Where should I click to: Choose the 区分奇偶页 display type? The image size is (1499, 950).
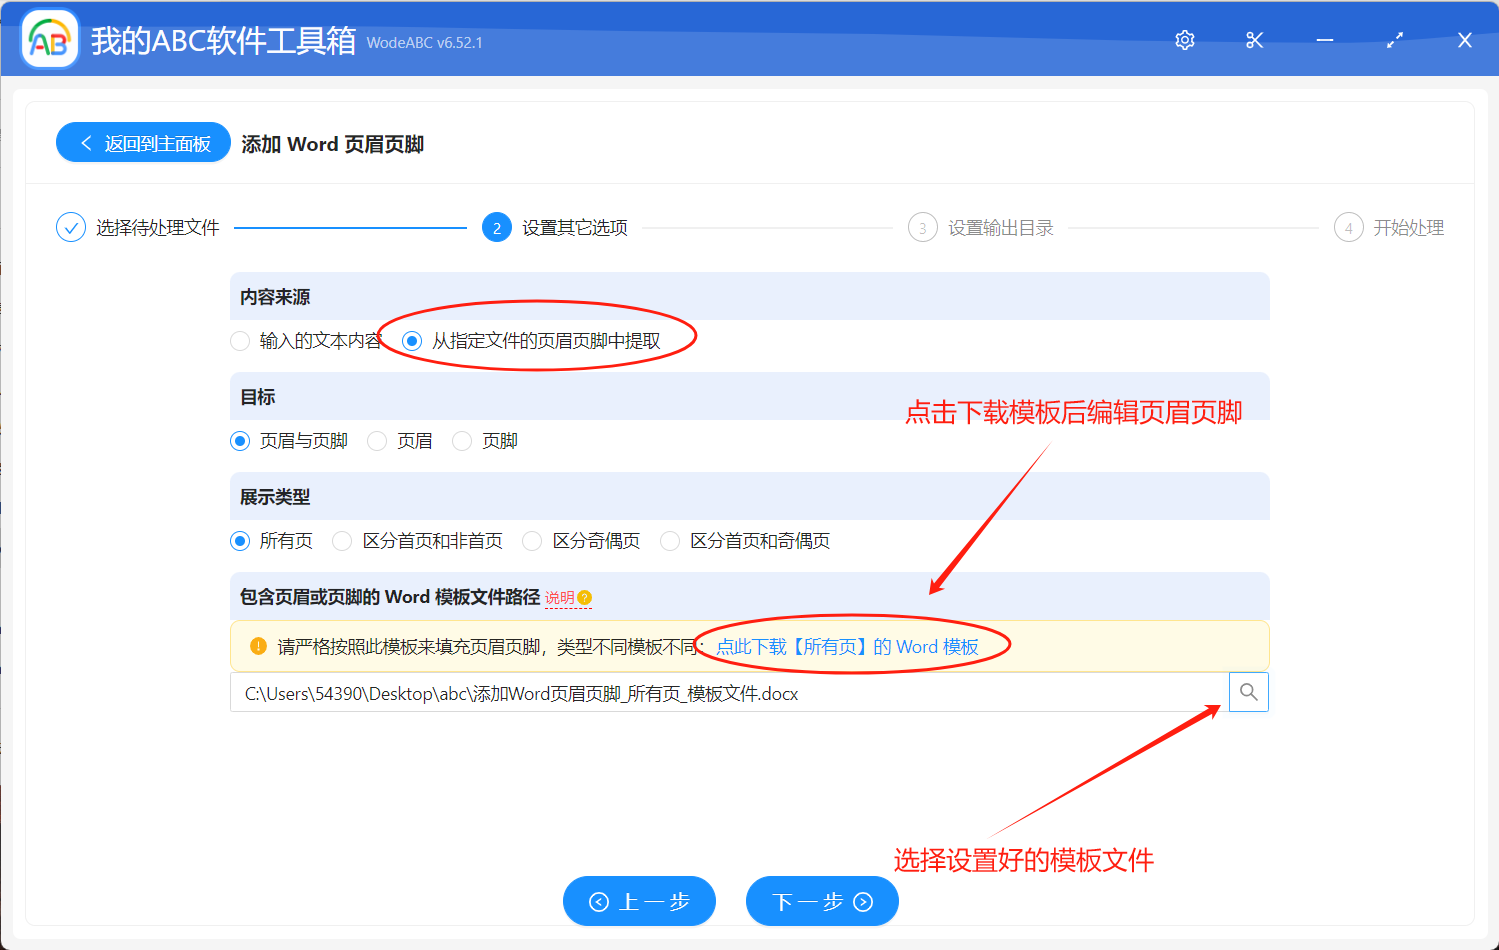coord(531,540)
